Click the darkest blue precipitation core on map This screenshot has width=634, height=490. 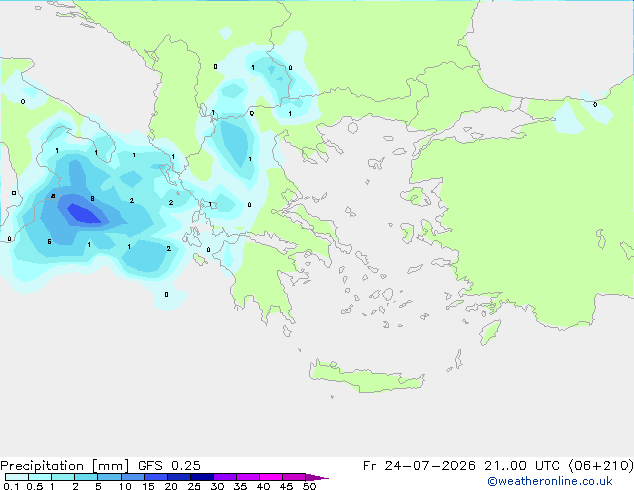[83, 213]
